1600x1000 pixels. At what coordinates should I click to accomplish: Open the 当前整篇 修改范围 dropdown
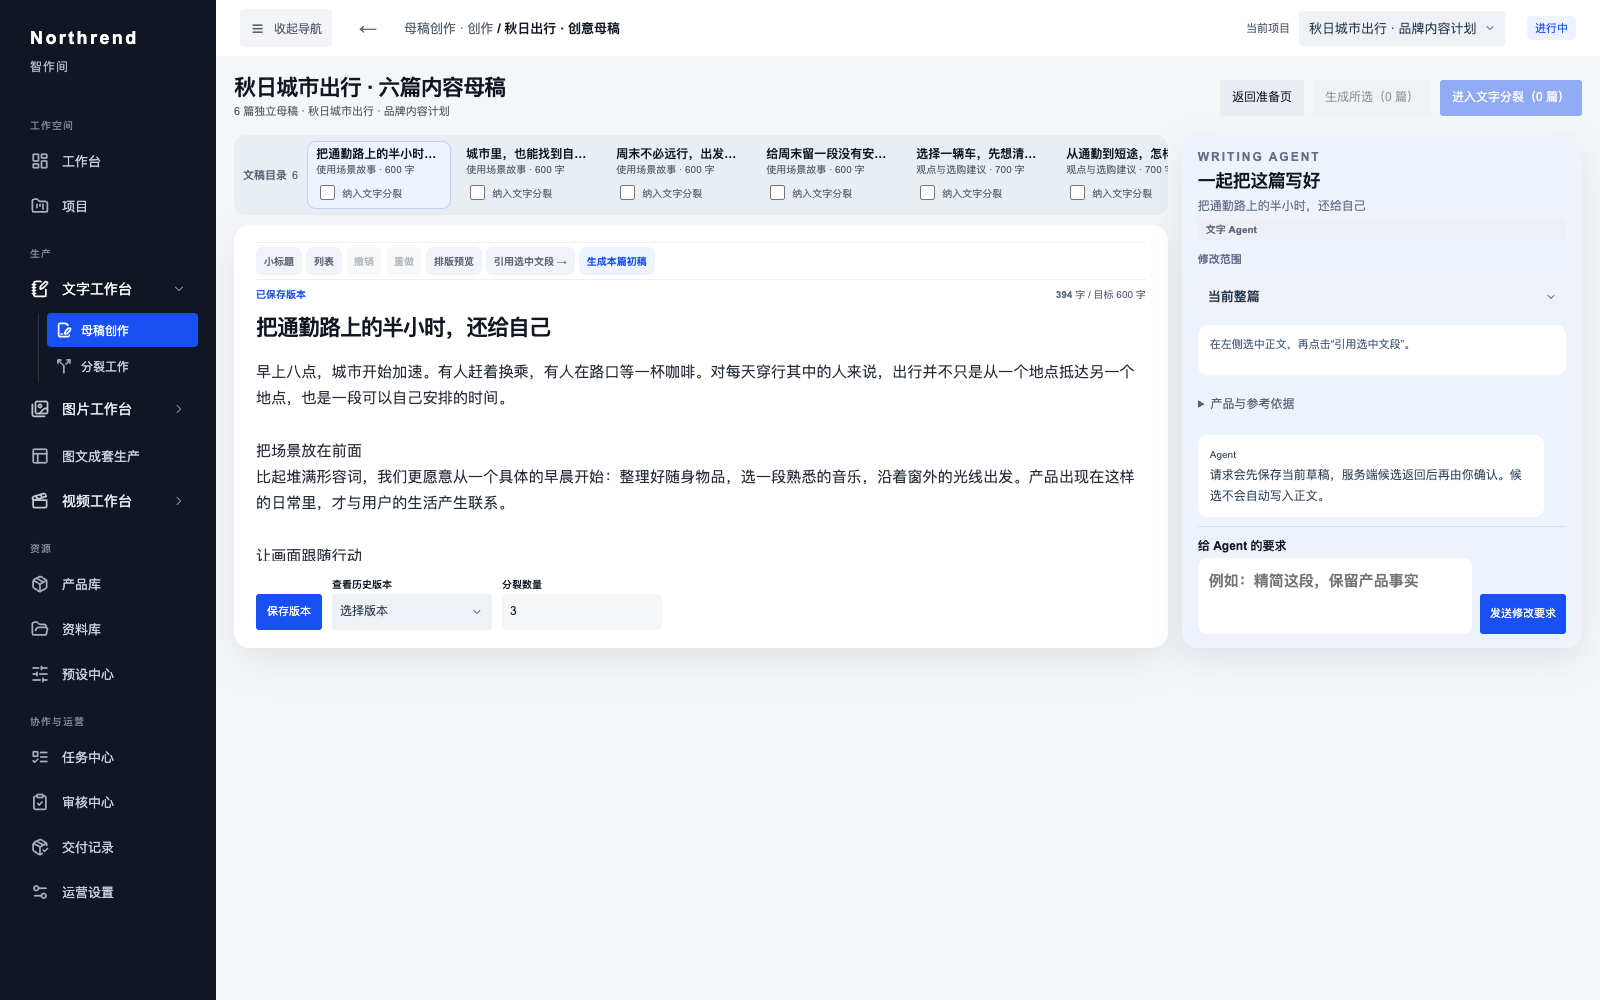click(x=1382, y=297)
